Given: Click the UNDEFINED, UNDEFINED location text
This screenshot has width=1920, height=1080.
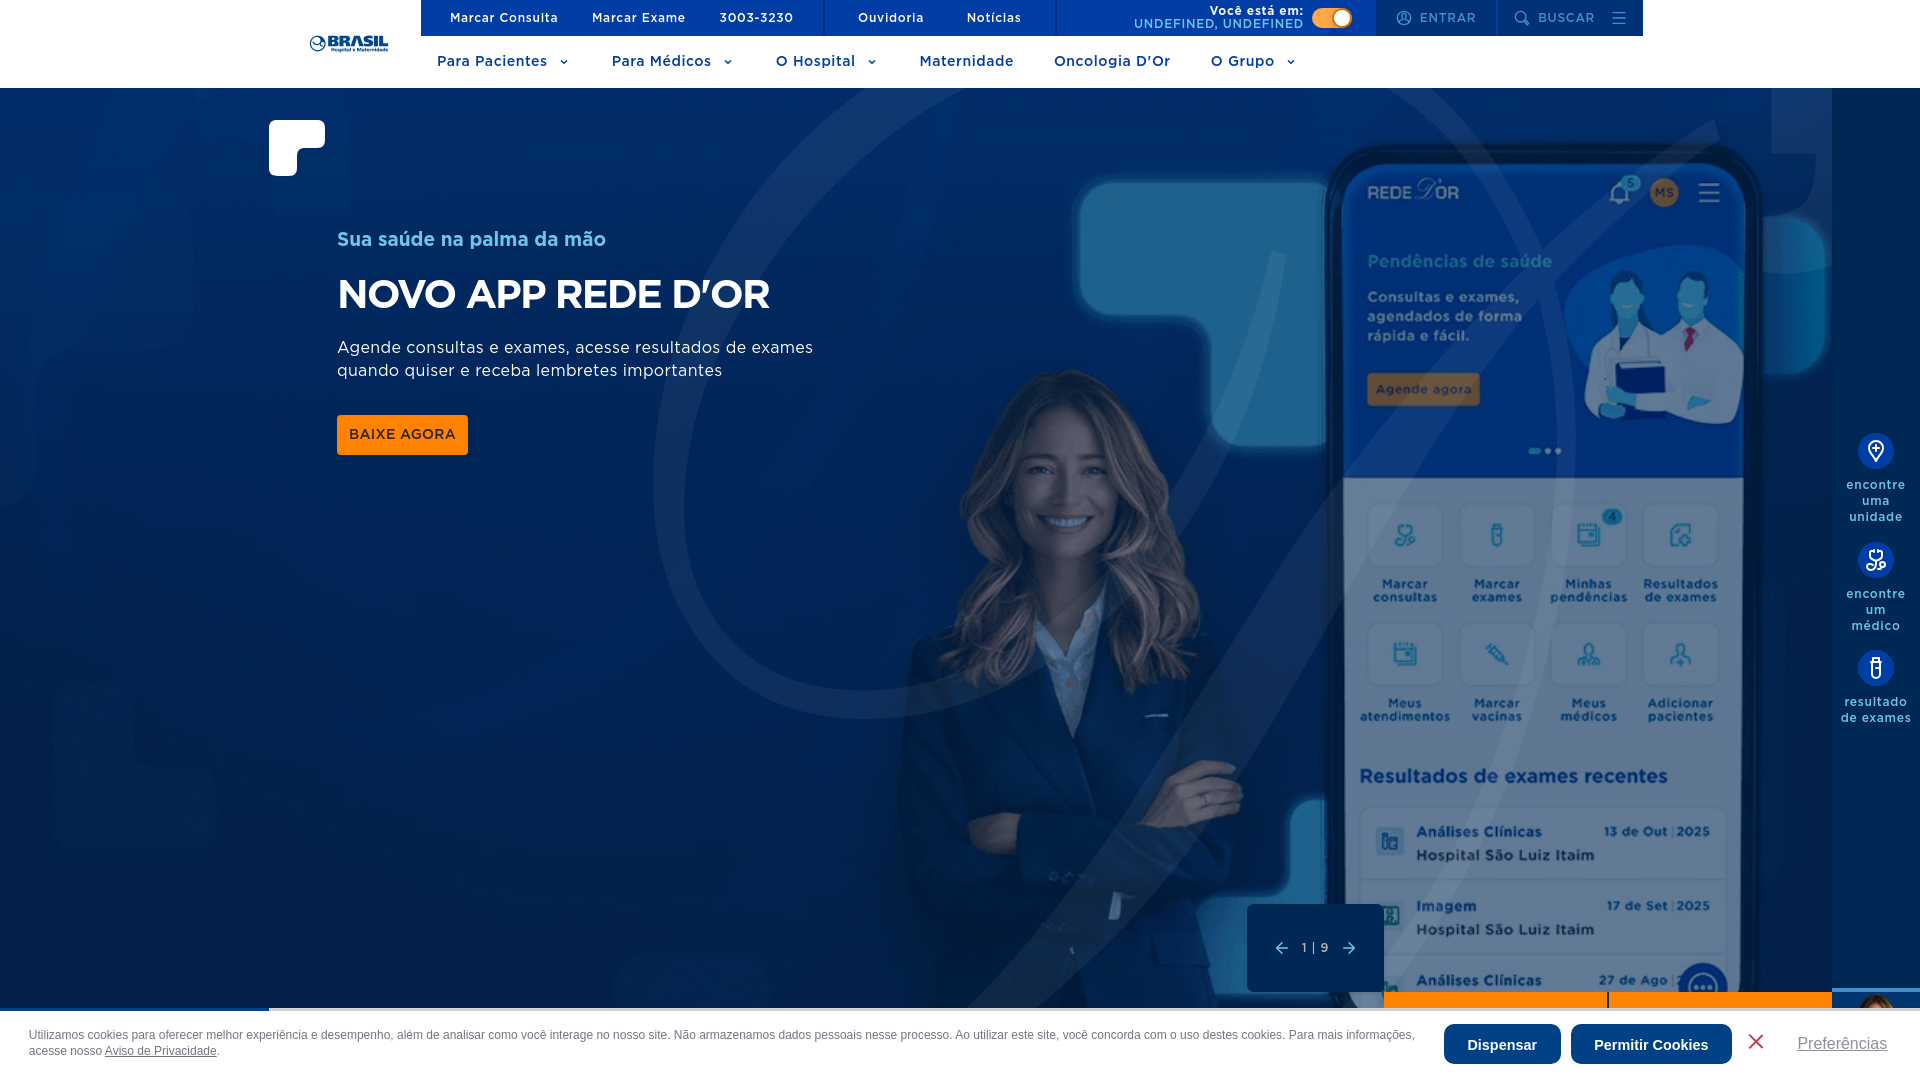Looking at the screenshot, I should tap(1218, 24).
